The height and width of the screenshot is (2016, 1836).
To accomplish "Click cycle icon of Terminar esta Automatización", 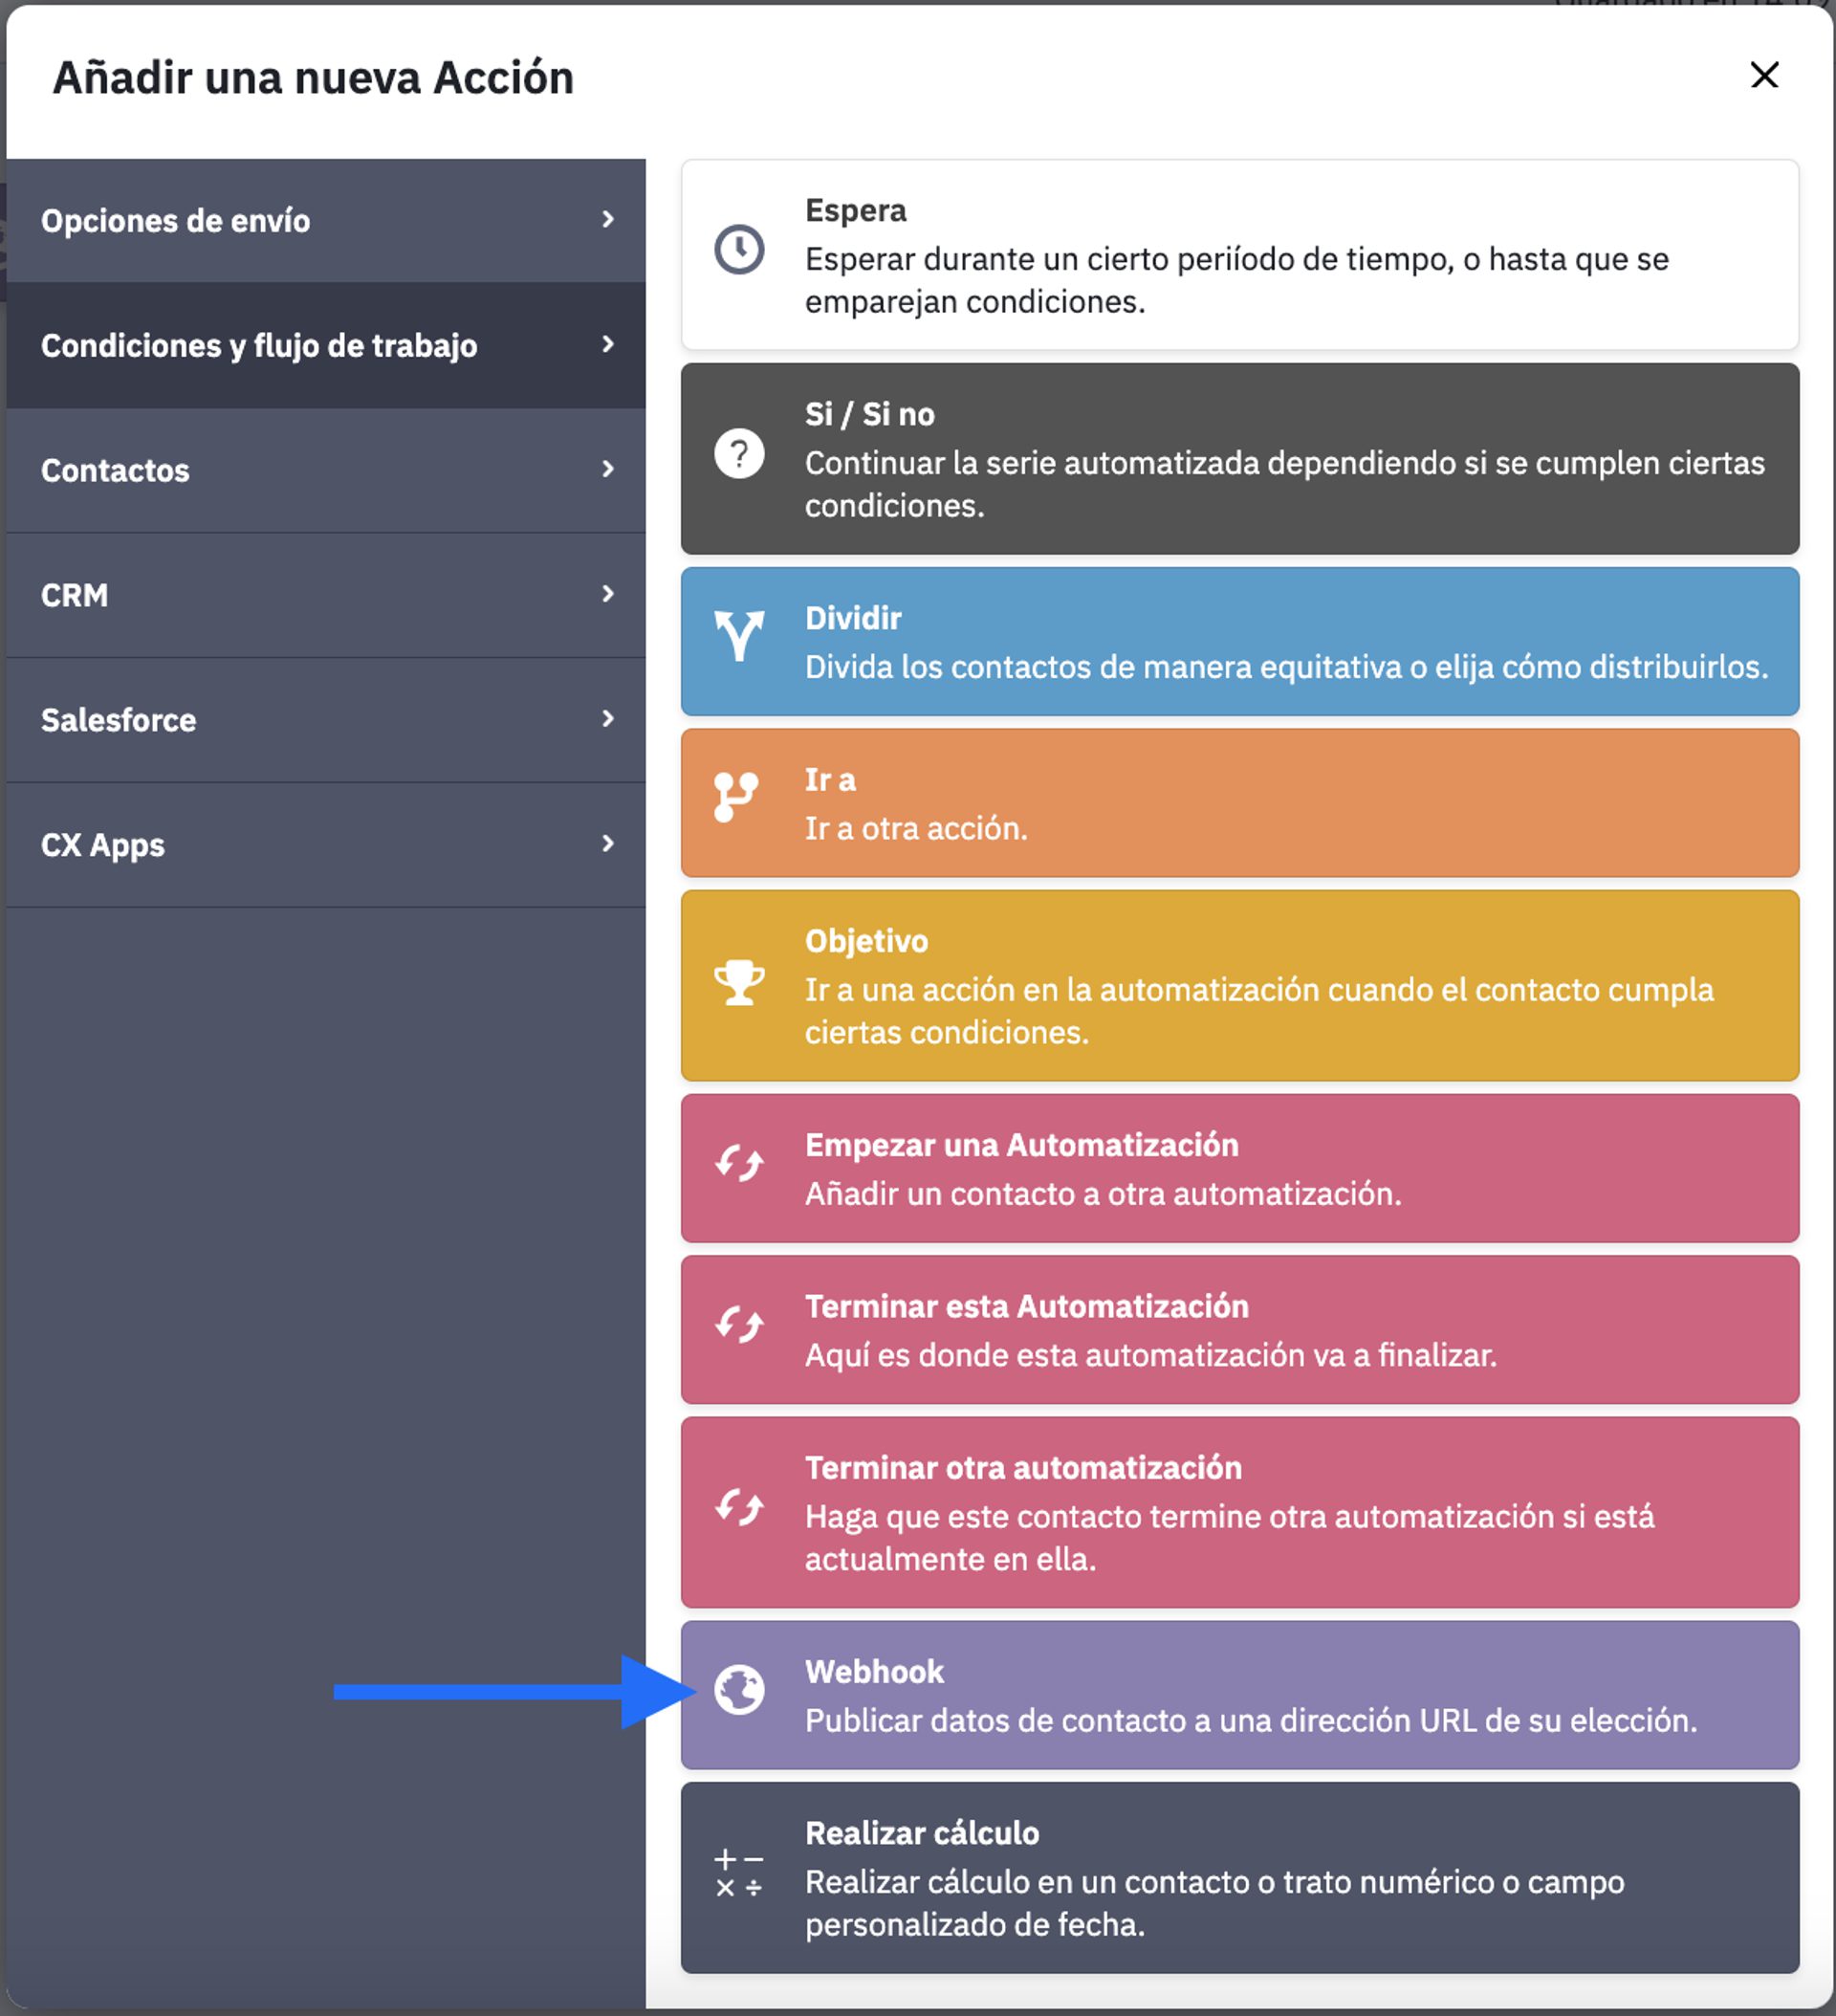I will 739,1325.
